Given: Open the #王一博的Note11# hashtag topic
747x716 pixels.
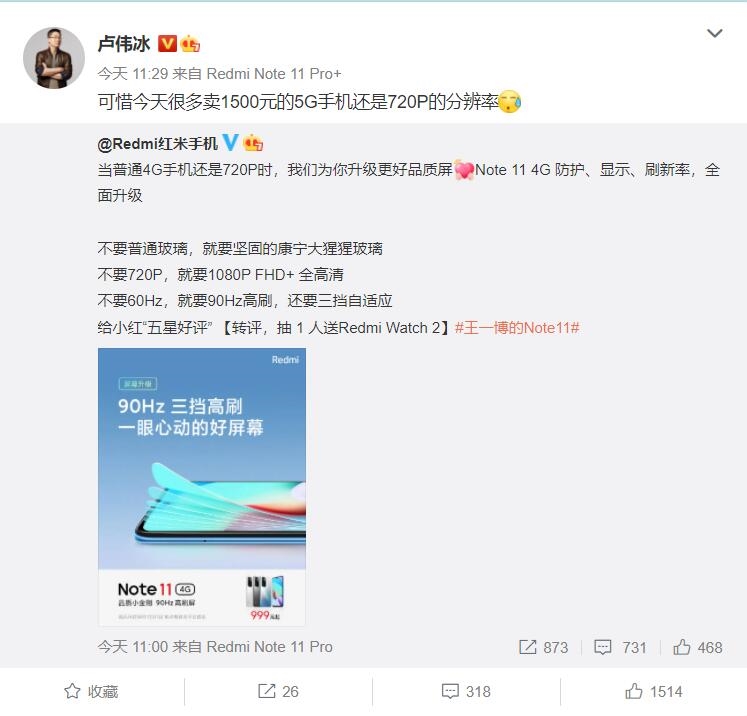Looking at the screenshot, I should coord(517,328).
